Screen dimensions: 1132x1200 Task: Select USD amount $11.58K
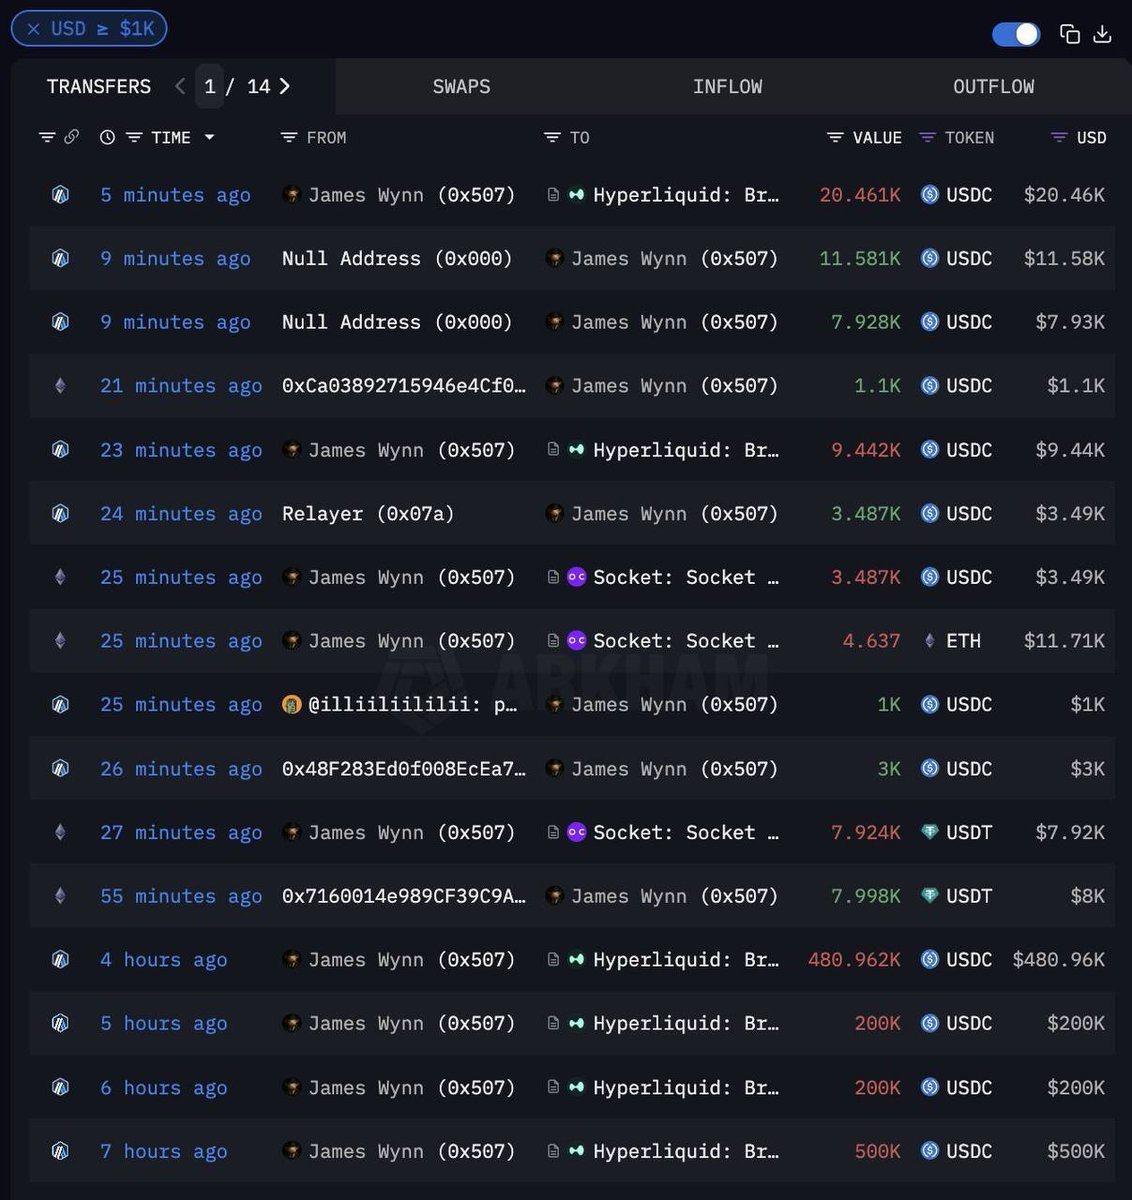(x=1064, y=259)
